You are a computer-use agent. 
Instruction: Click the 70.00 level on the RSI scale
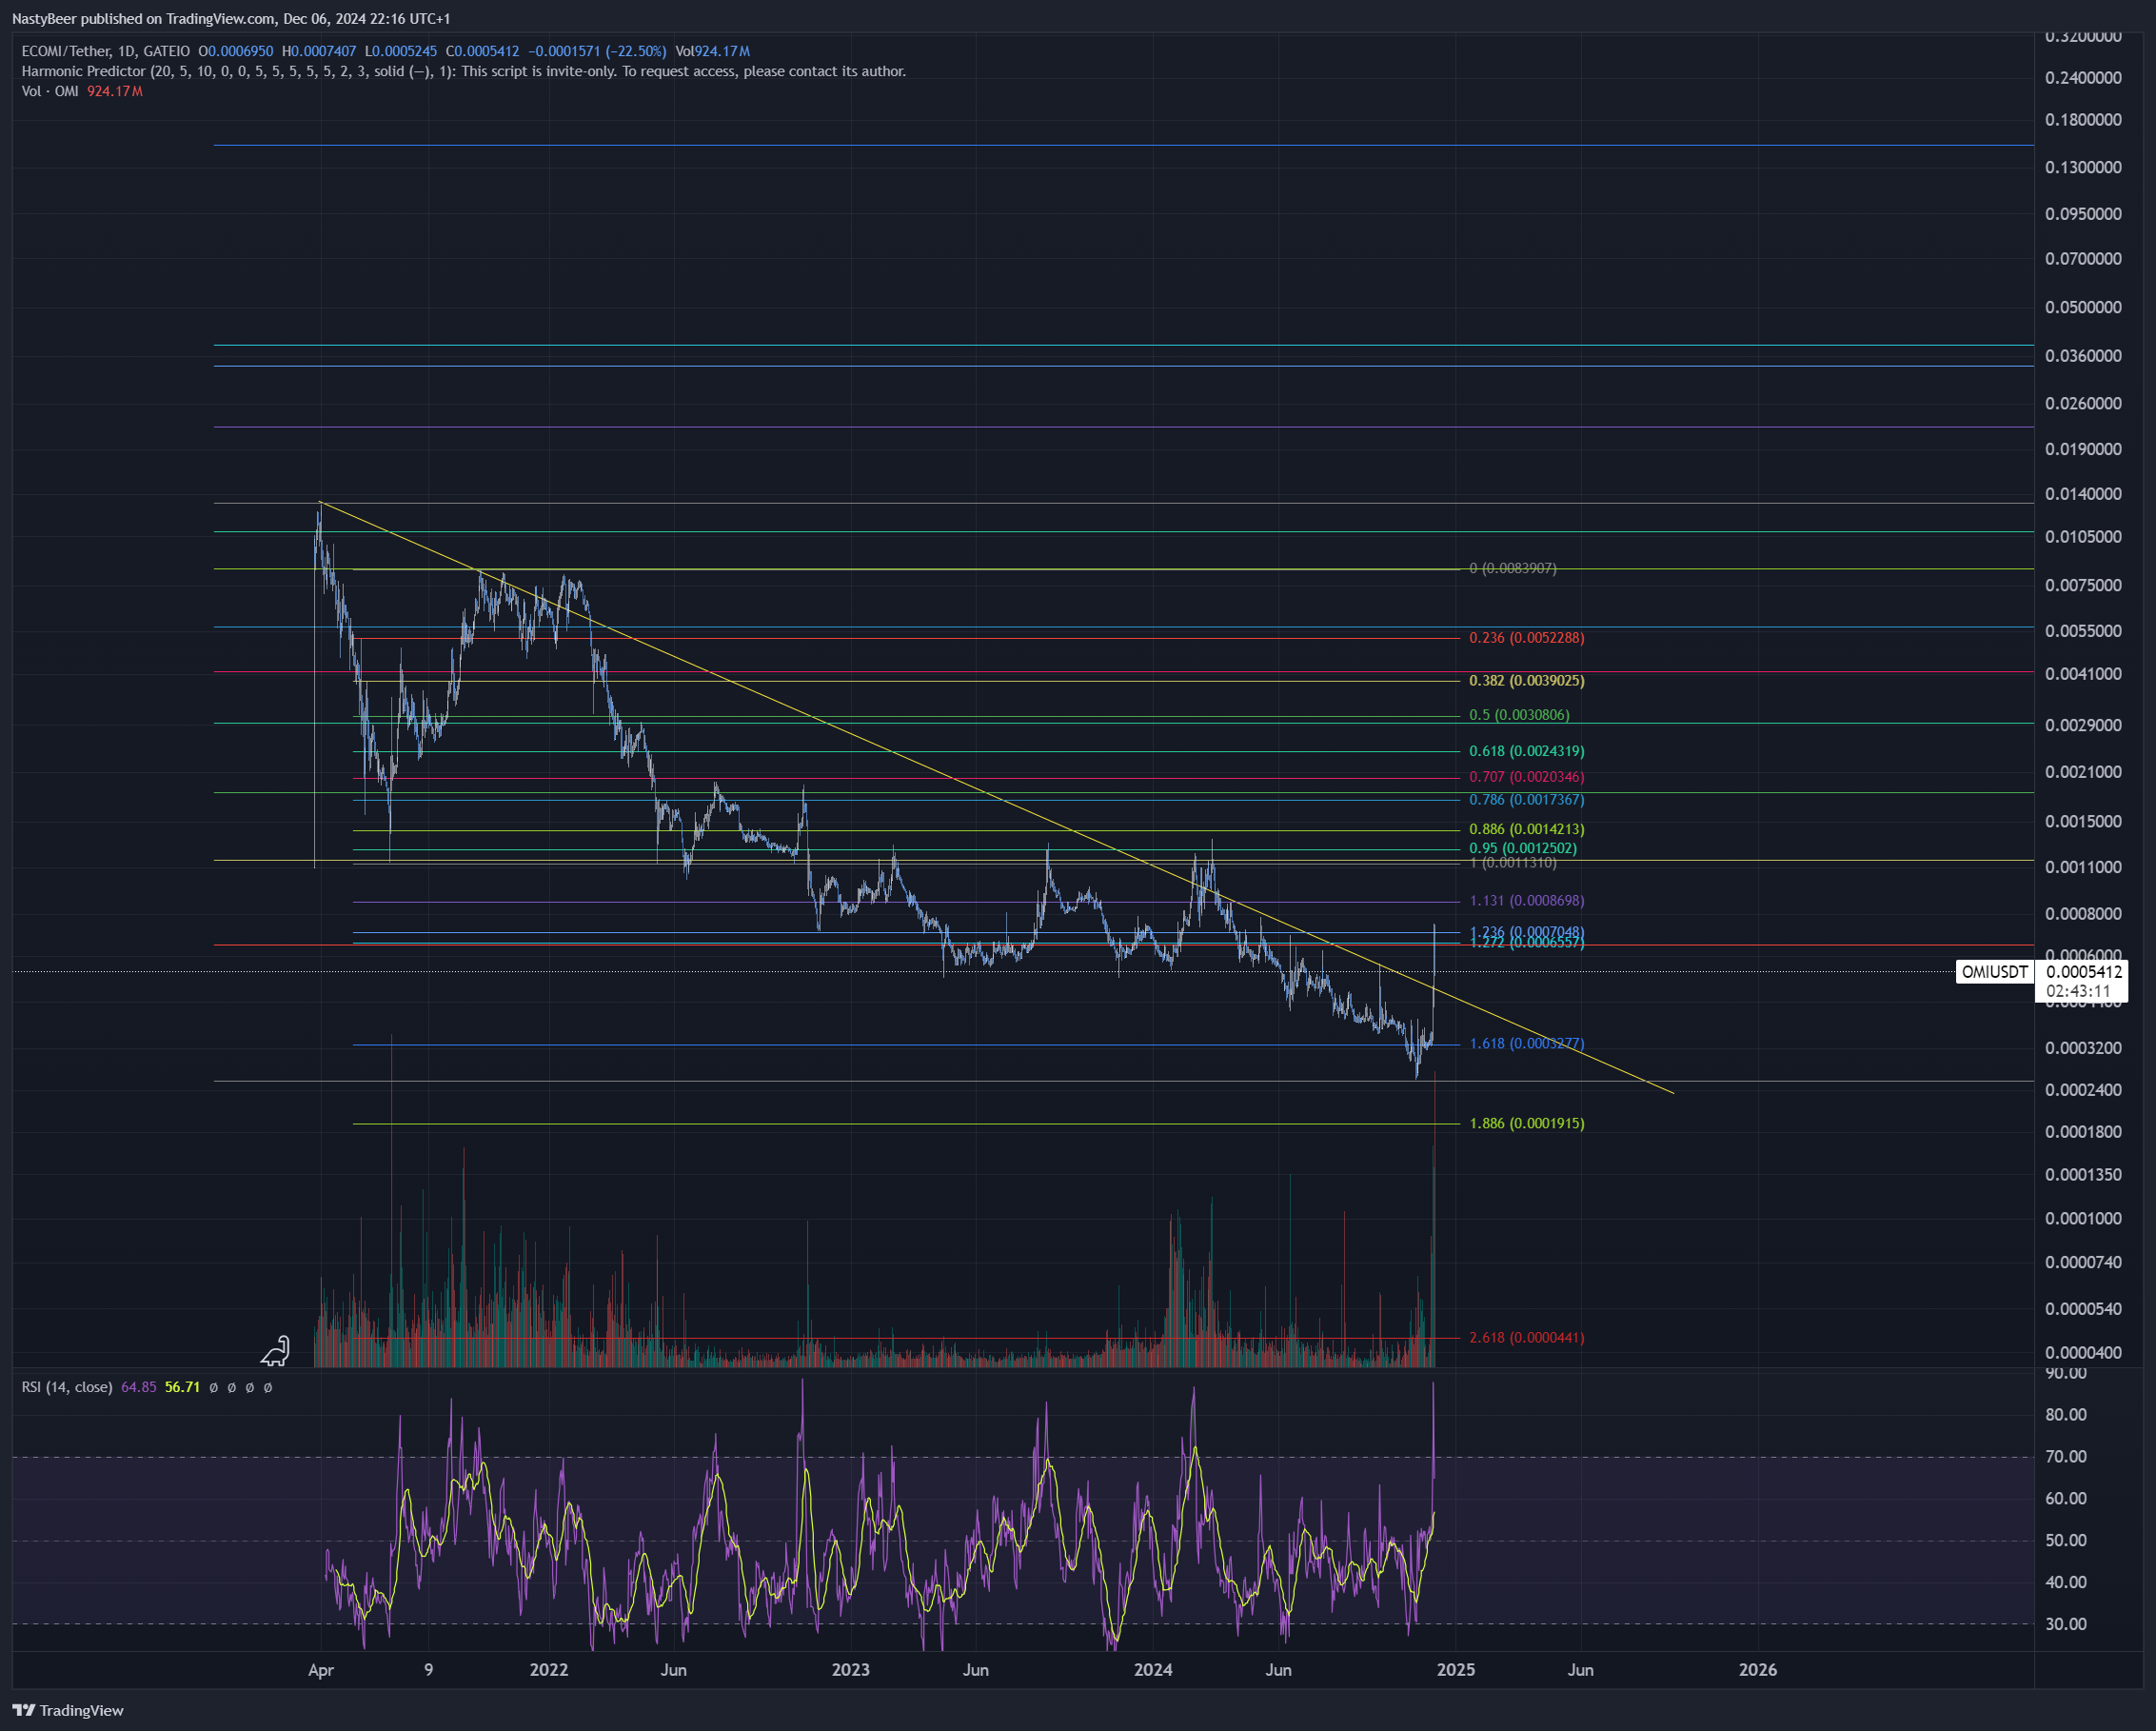(x=2066, y=1457)
